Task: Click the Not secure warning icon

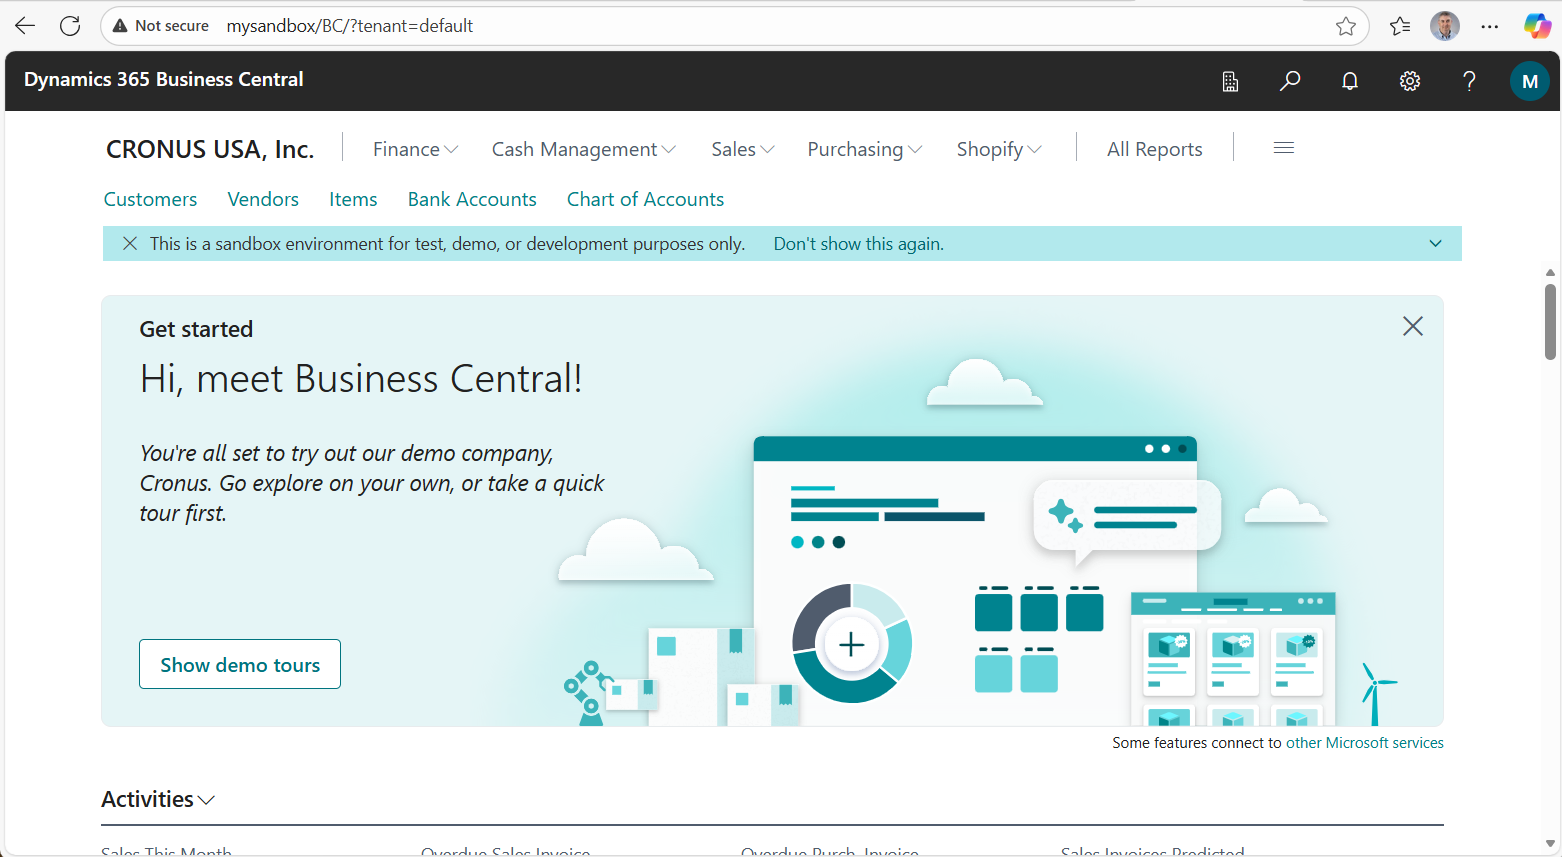Action: (120, 26)
